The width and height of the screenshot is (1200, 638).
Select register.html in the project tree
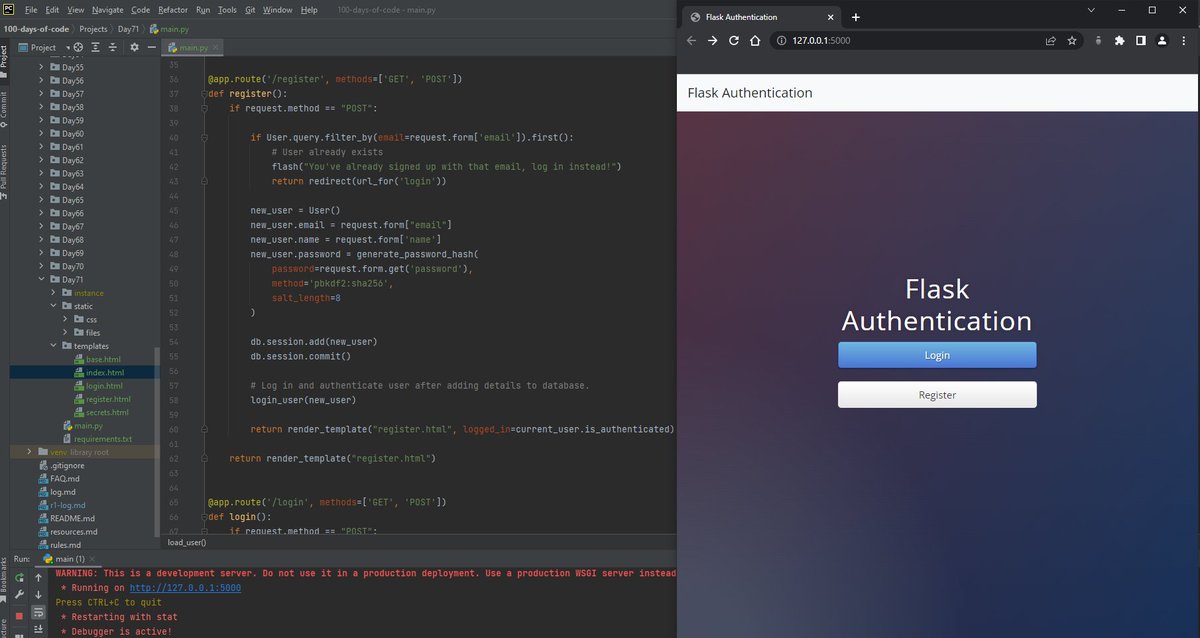pyautogui.click(x=108, y=399)
